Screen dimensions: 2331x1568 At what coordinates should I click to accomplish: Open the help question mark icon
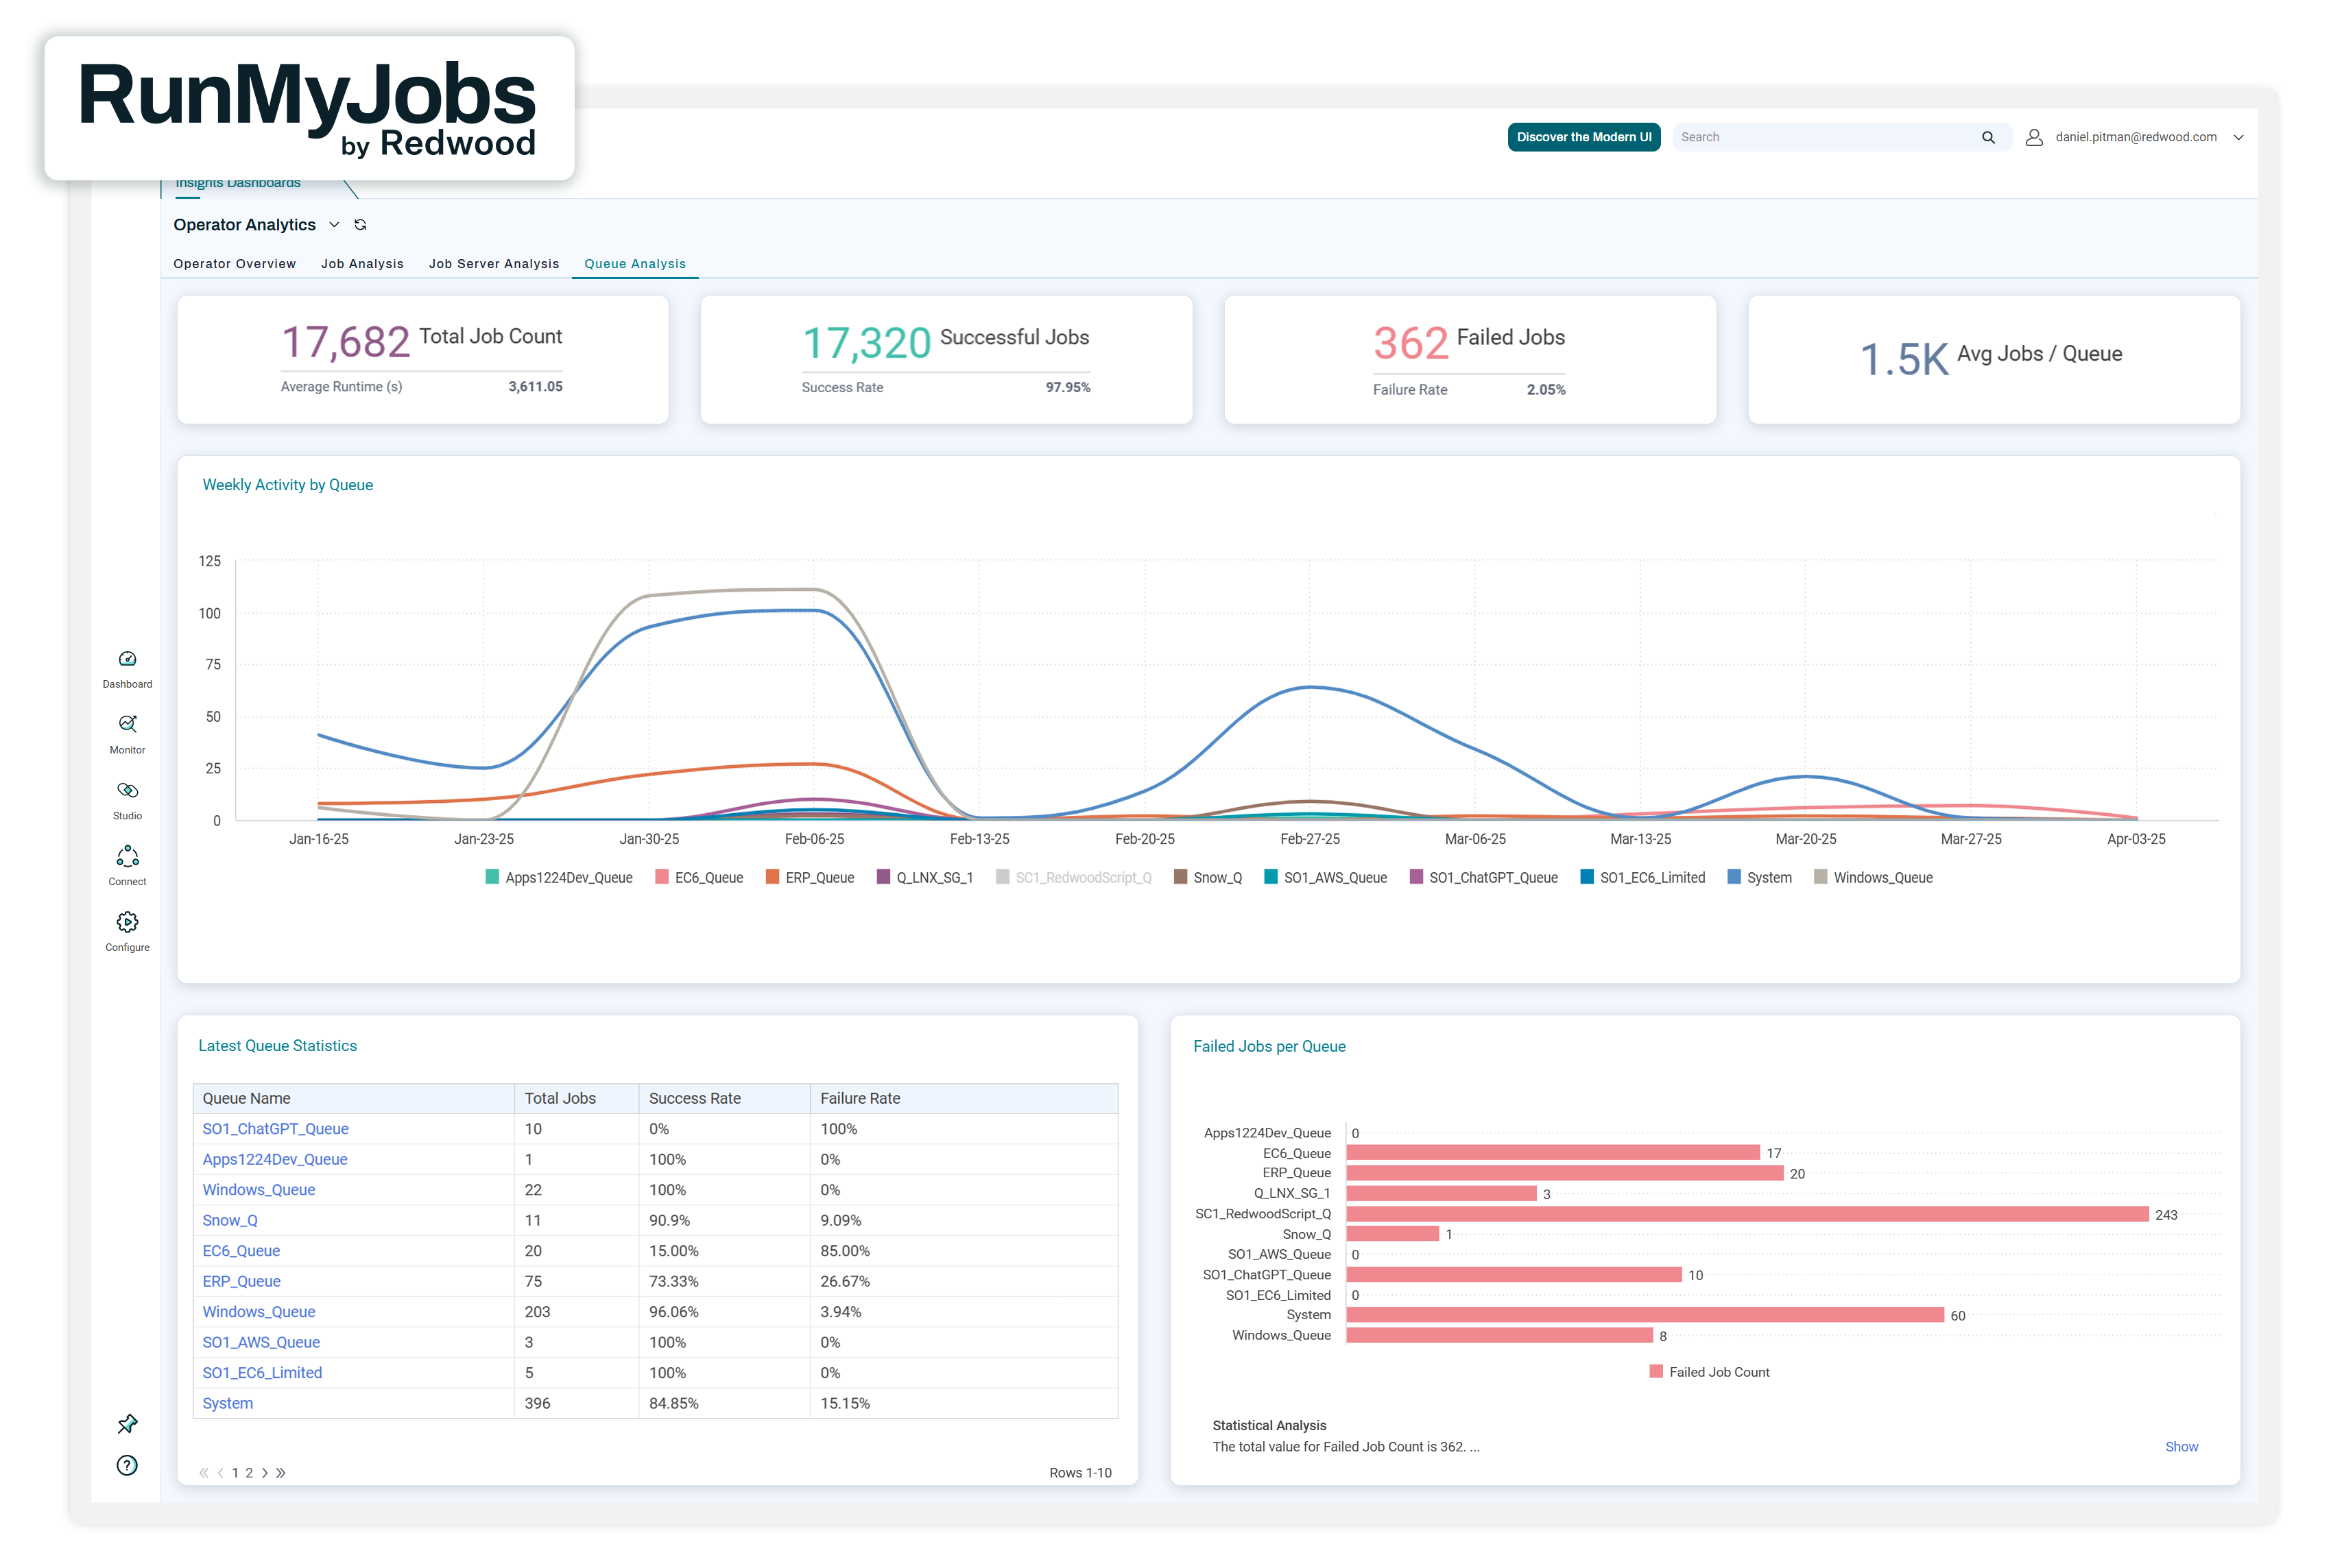pyautogui.click(x=127, y=1466)
